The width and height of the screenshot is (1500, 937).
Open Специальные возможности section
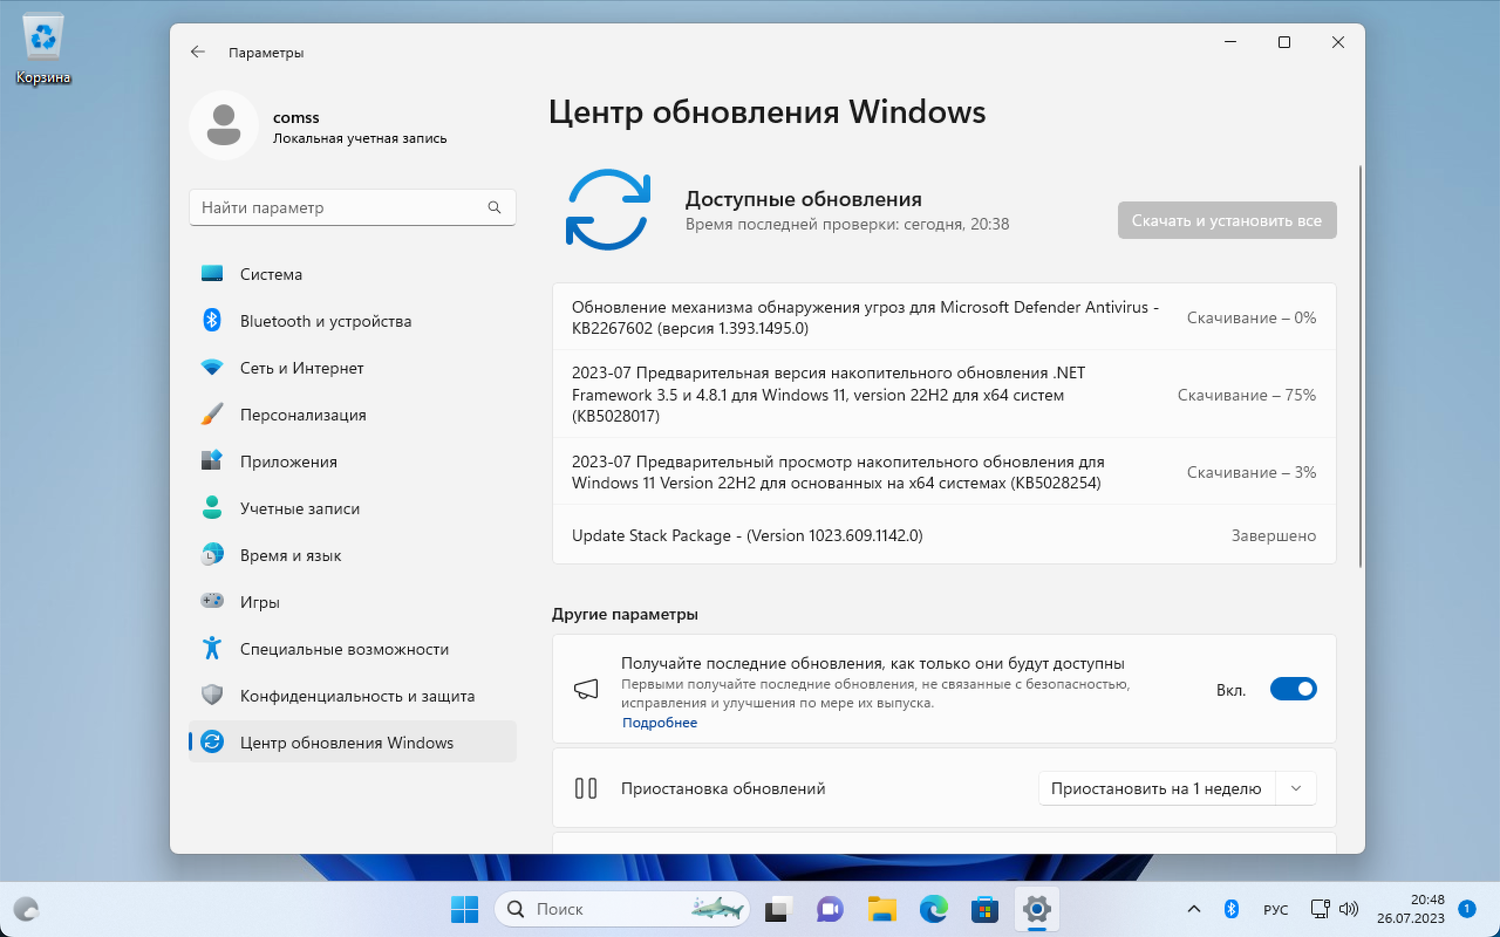[x=352, y=648]
